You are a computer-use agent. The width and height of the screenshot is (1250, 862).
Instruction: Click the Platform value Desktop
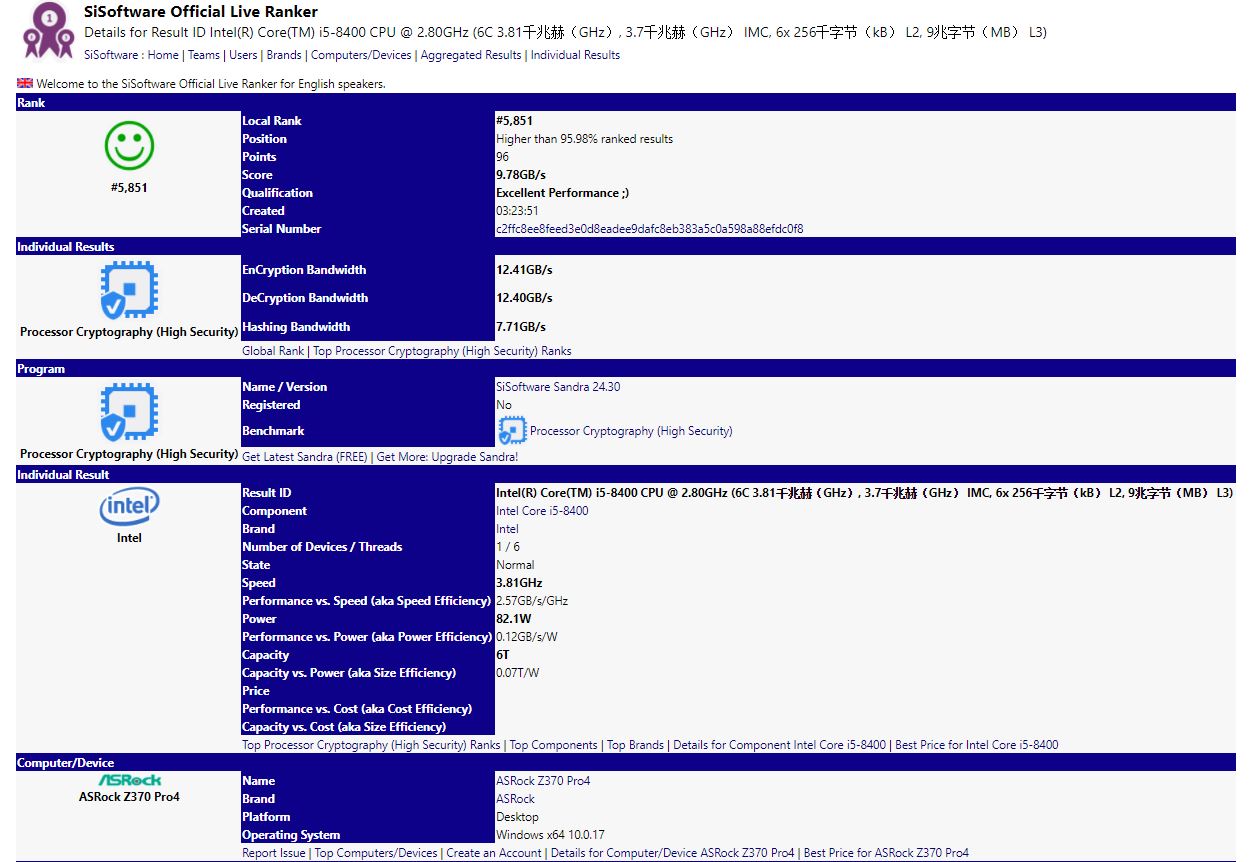tap(517, 817)
